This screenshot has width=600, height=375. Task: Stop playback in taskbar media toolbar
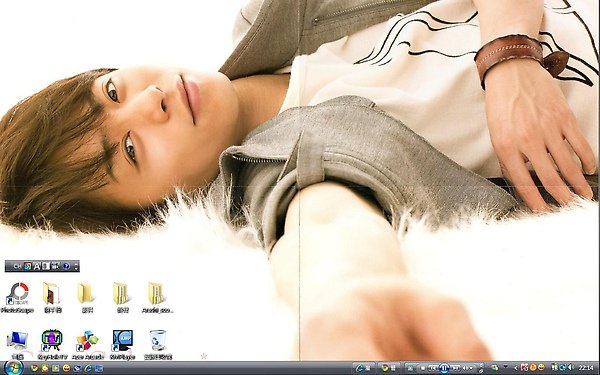(x=423, y=368)
